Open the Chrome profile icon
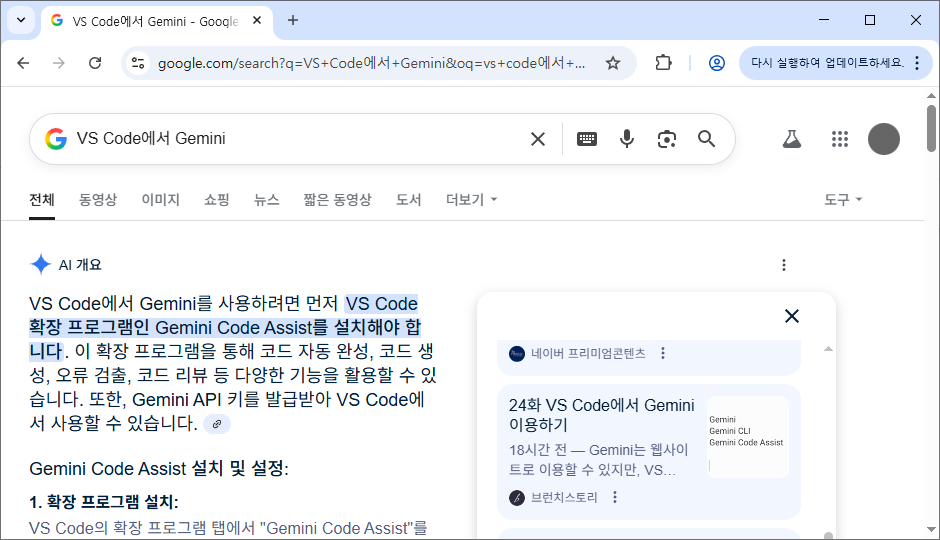940x540 pixels. click(716, 63)
